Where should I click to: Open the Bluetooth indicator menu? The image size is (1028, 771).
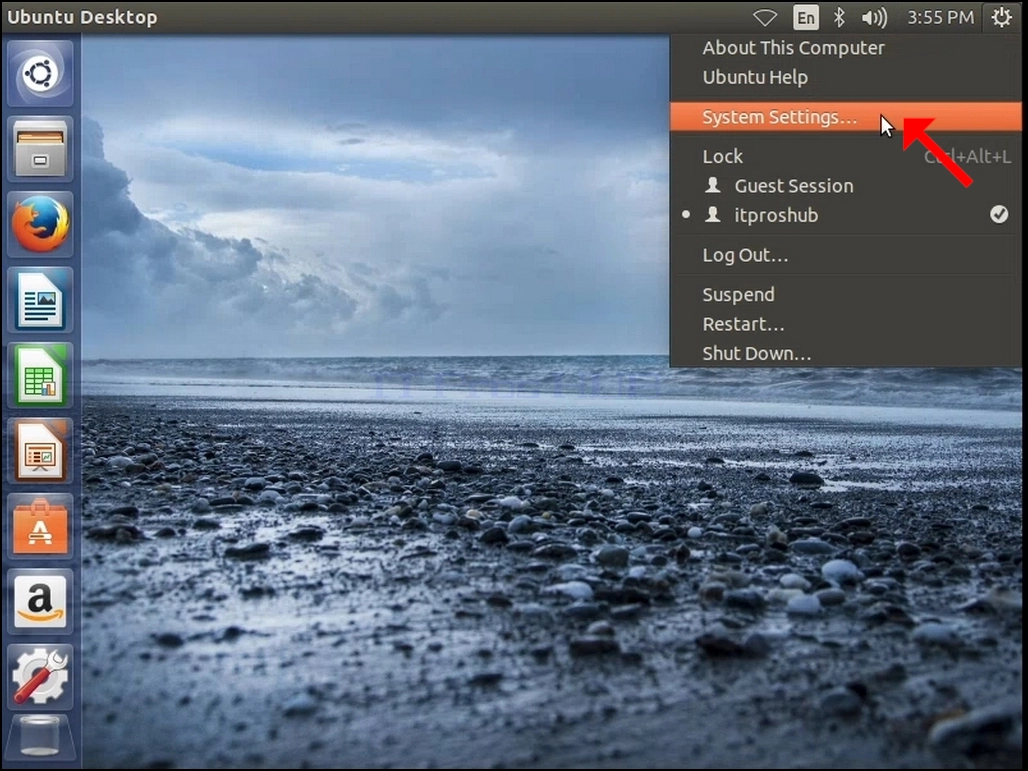click(839, 17)
